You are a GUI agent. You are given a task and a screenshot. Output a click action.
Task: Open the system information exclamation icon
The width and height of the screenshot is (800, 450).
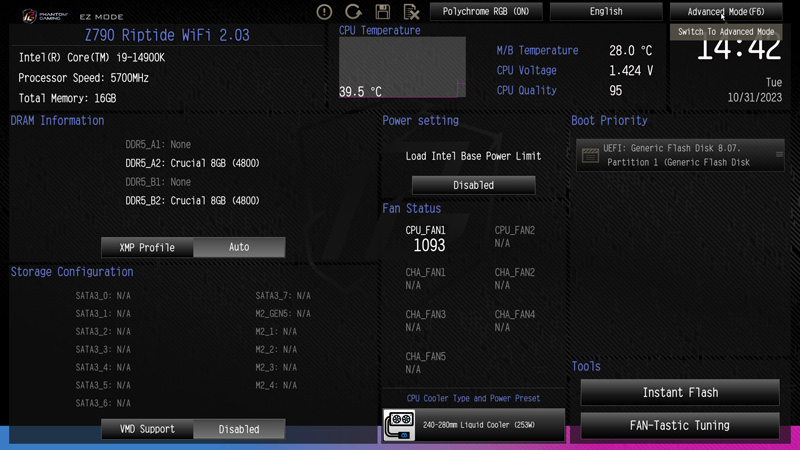[324, 12]
